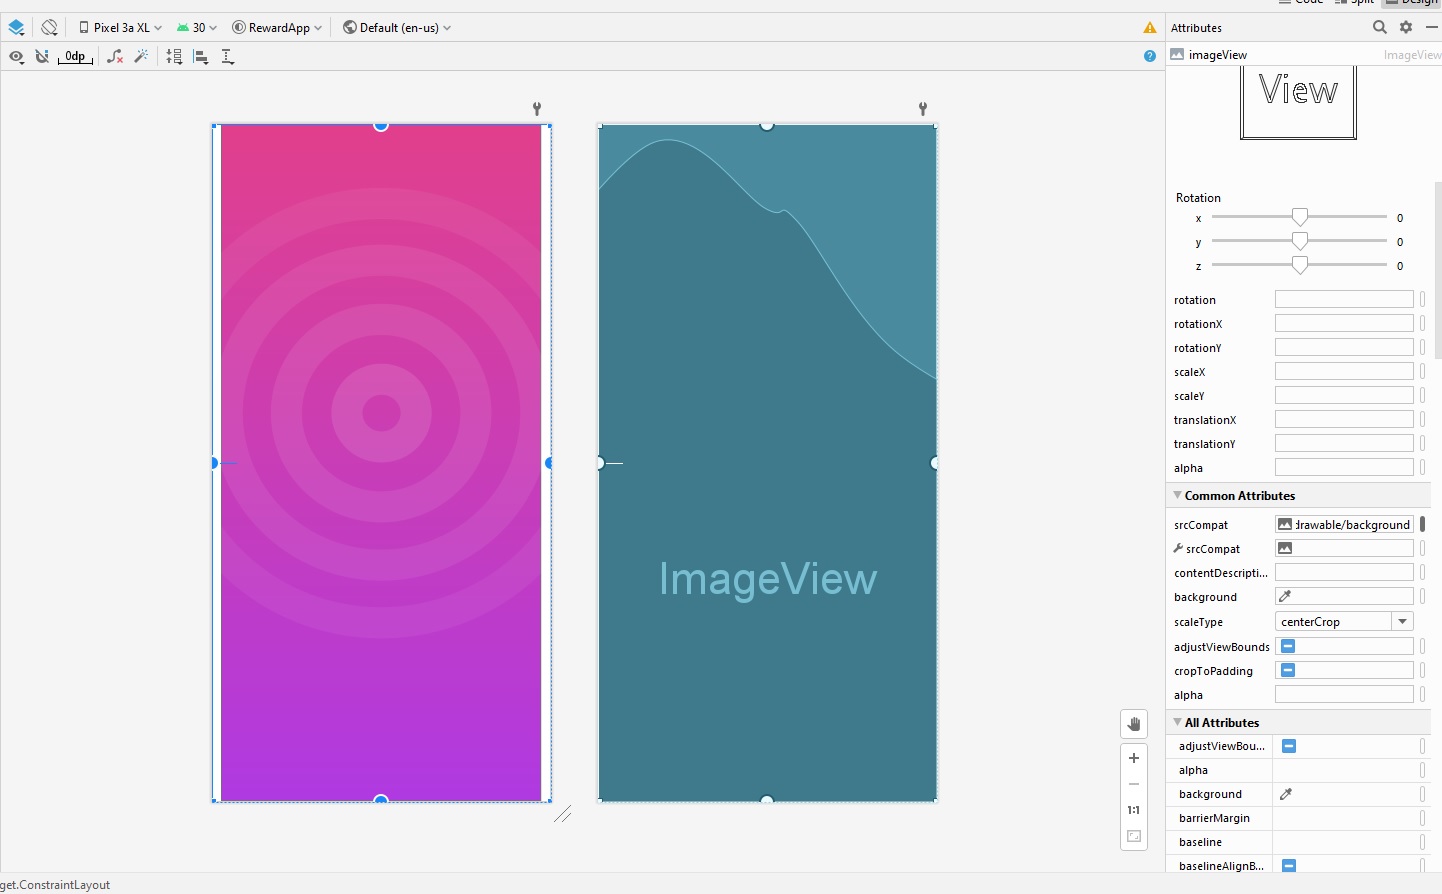Open the design surface layers selector
Image resolution: width=1442 pixels, height=894 pixels.
16,28
